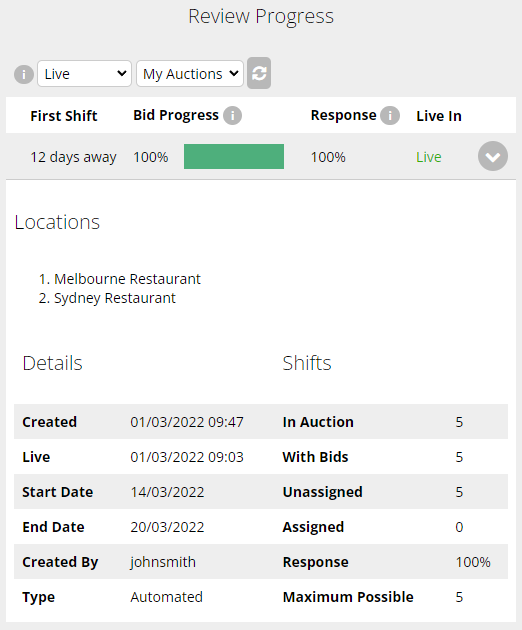522x630 pixels.
Task: Refresh the auctions list
Action: pos(259,73)
